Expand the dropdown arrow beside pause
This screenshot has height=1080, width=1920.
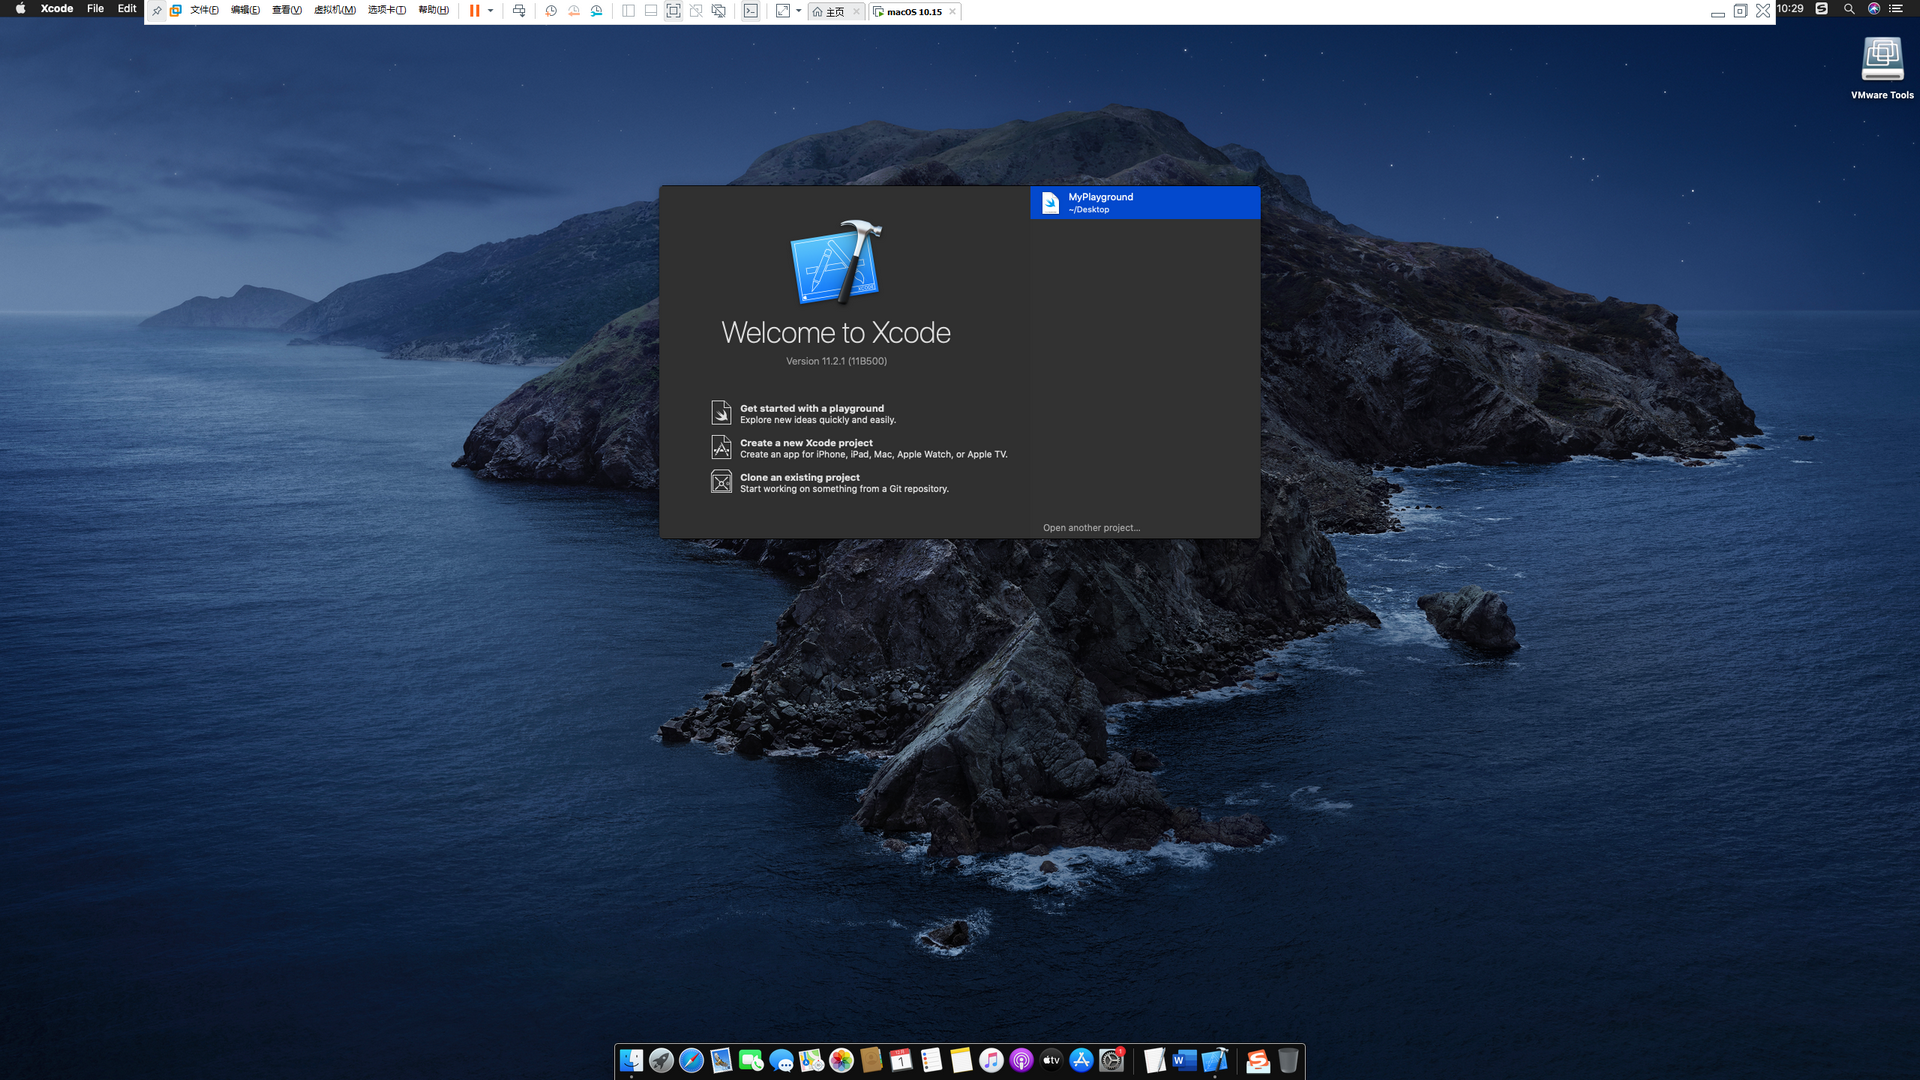491,11
